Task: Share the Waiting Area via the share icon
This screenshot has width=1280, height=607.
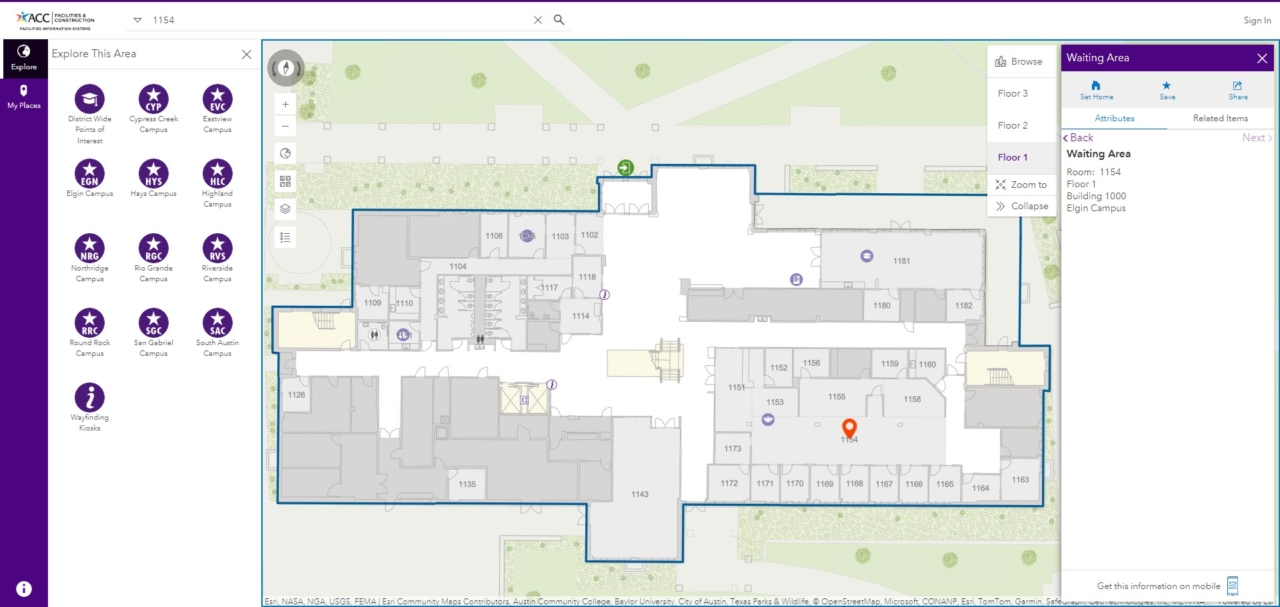Action: 1237,91
